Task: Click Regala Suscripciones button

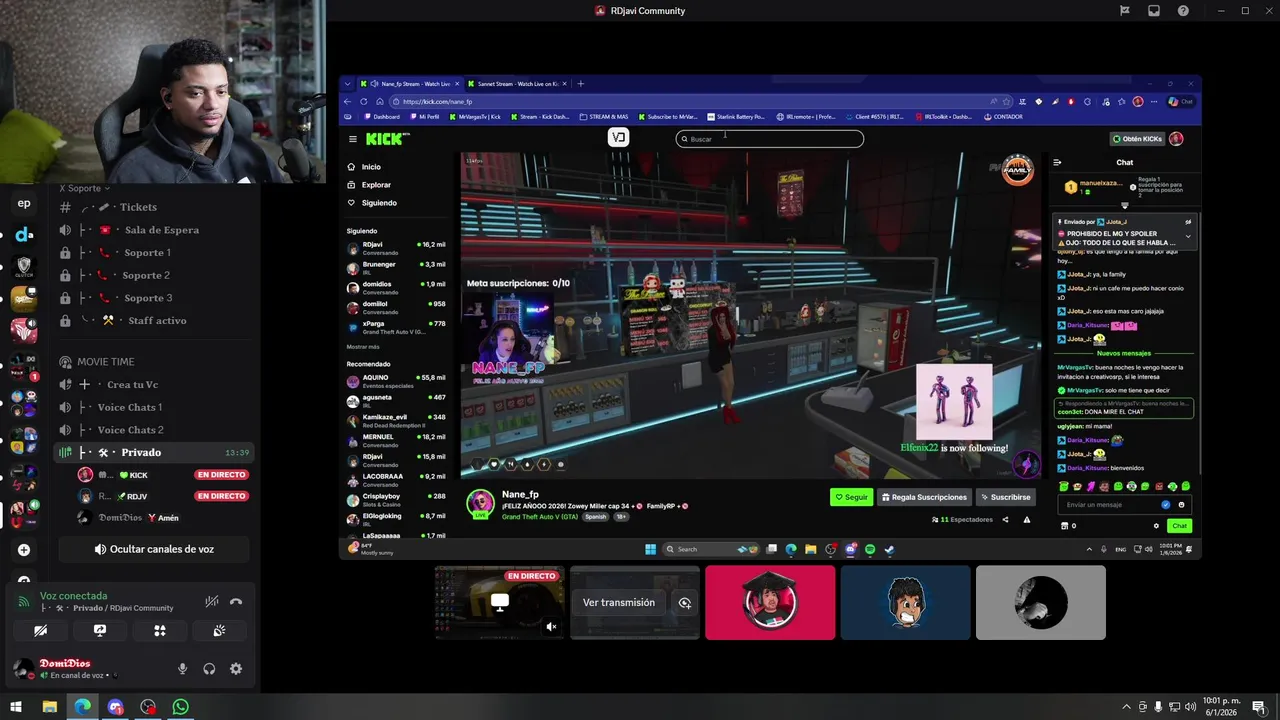Action: coord(924,497)
